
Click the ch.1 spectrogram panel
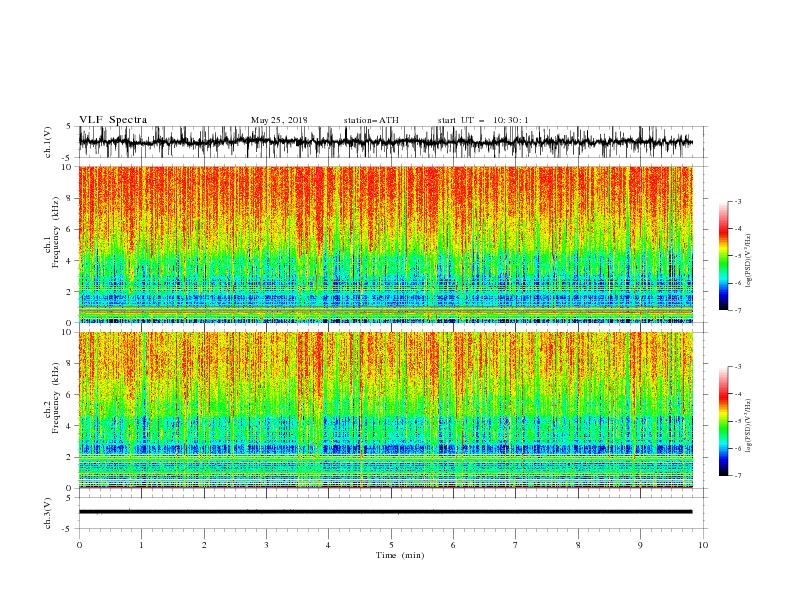tap(386, 244)
